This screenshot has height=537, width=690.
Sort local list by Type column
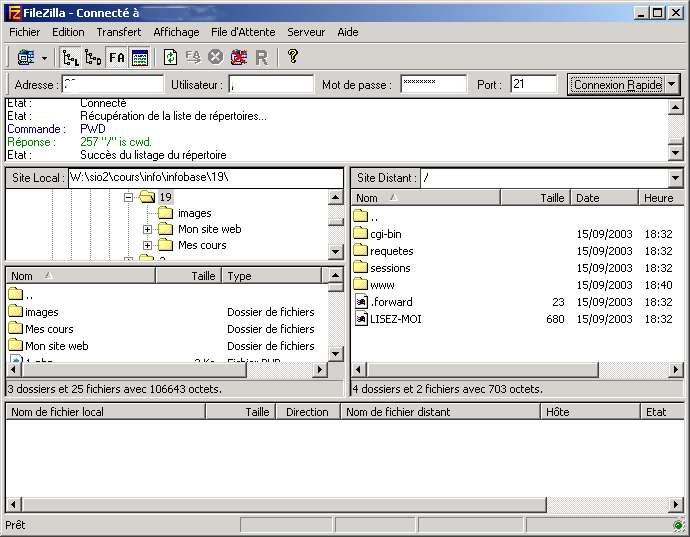pyautogui.click(x=272, y=276)
